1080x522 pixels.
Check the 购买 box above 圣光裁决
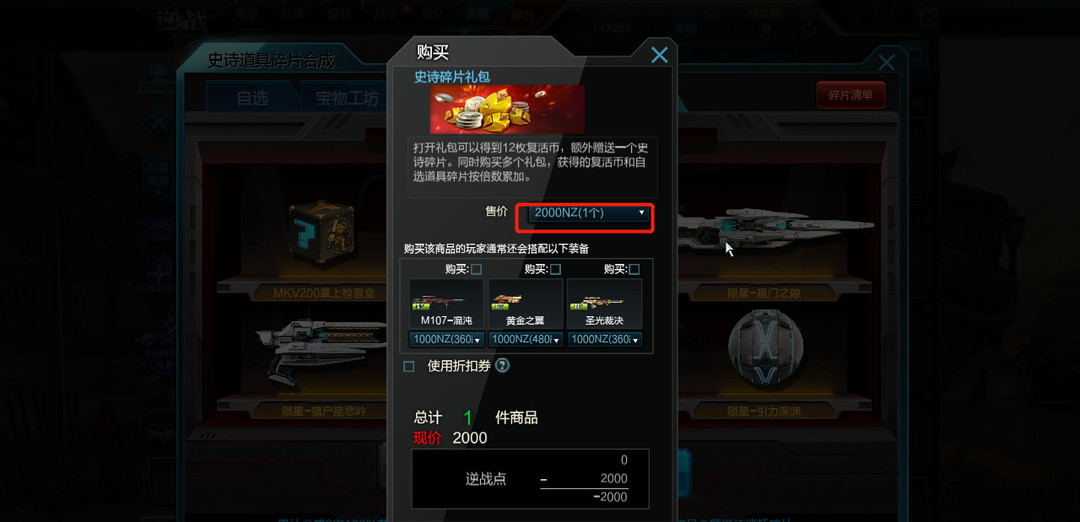pyautogui.click(x=634, y=269)
